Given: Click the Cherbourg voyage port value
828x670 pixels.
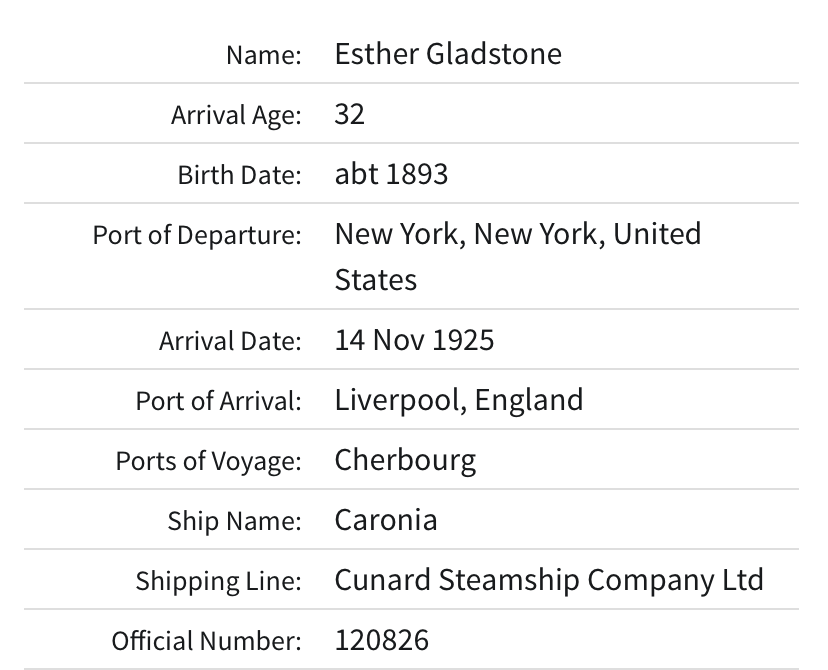Looking at the screenshot, I should (x=405, y=460).
